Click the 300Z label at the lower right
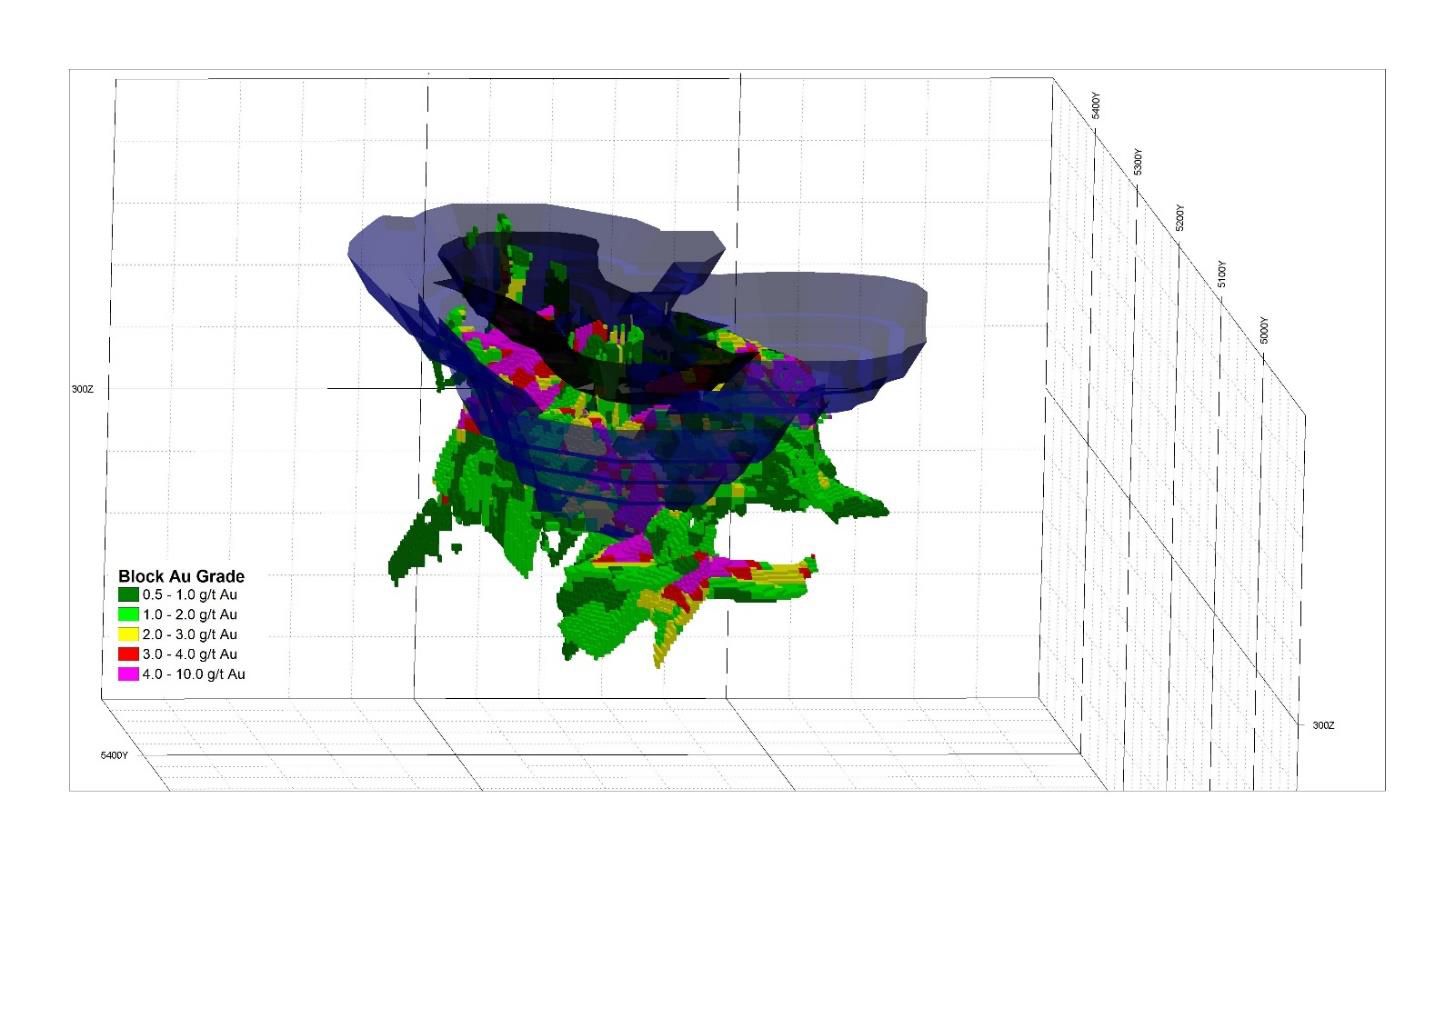 tap(1323, 725)
